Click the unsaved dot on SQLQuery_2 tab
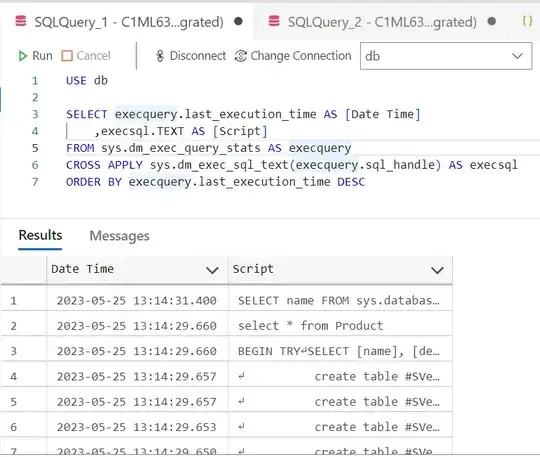This screenshot has width=540, height=457. [x=491, y=21]
